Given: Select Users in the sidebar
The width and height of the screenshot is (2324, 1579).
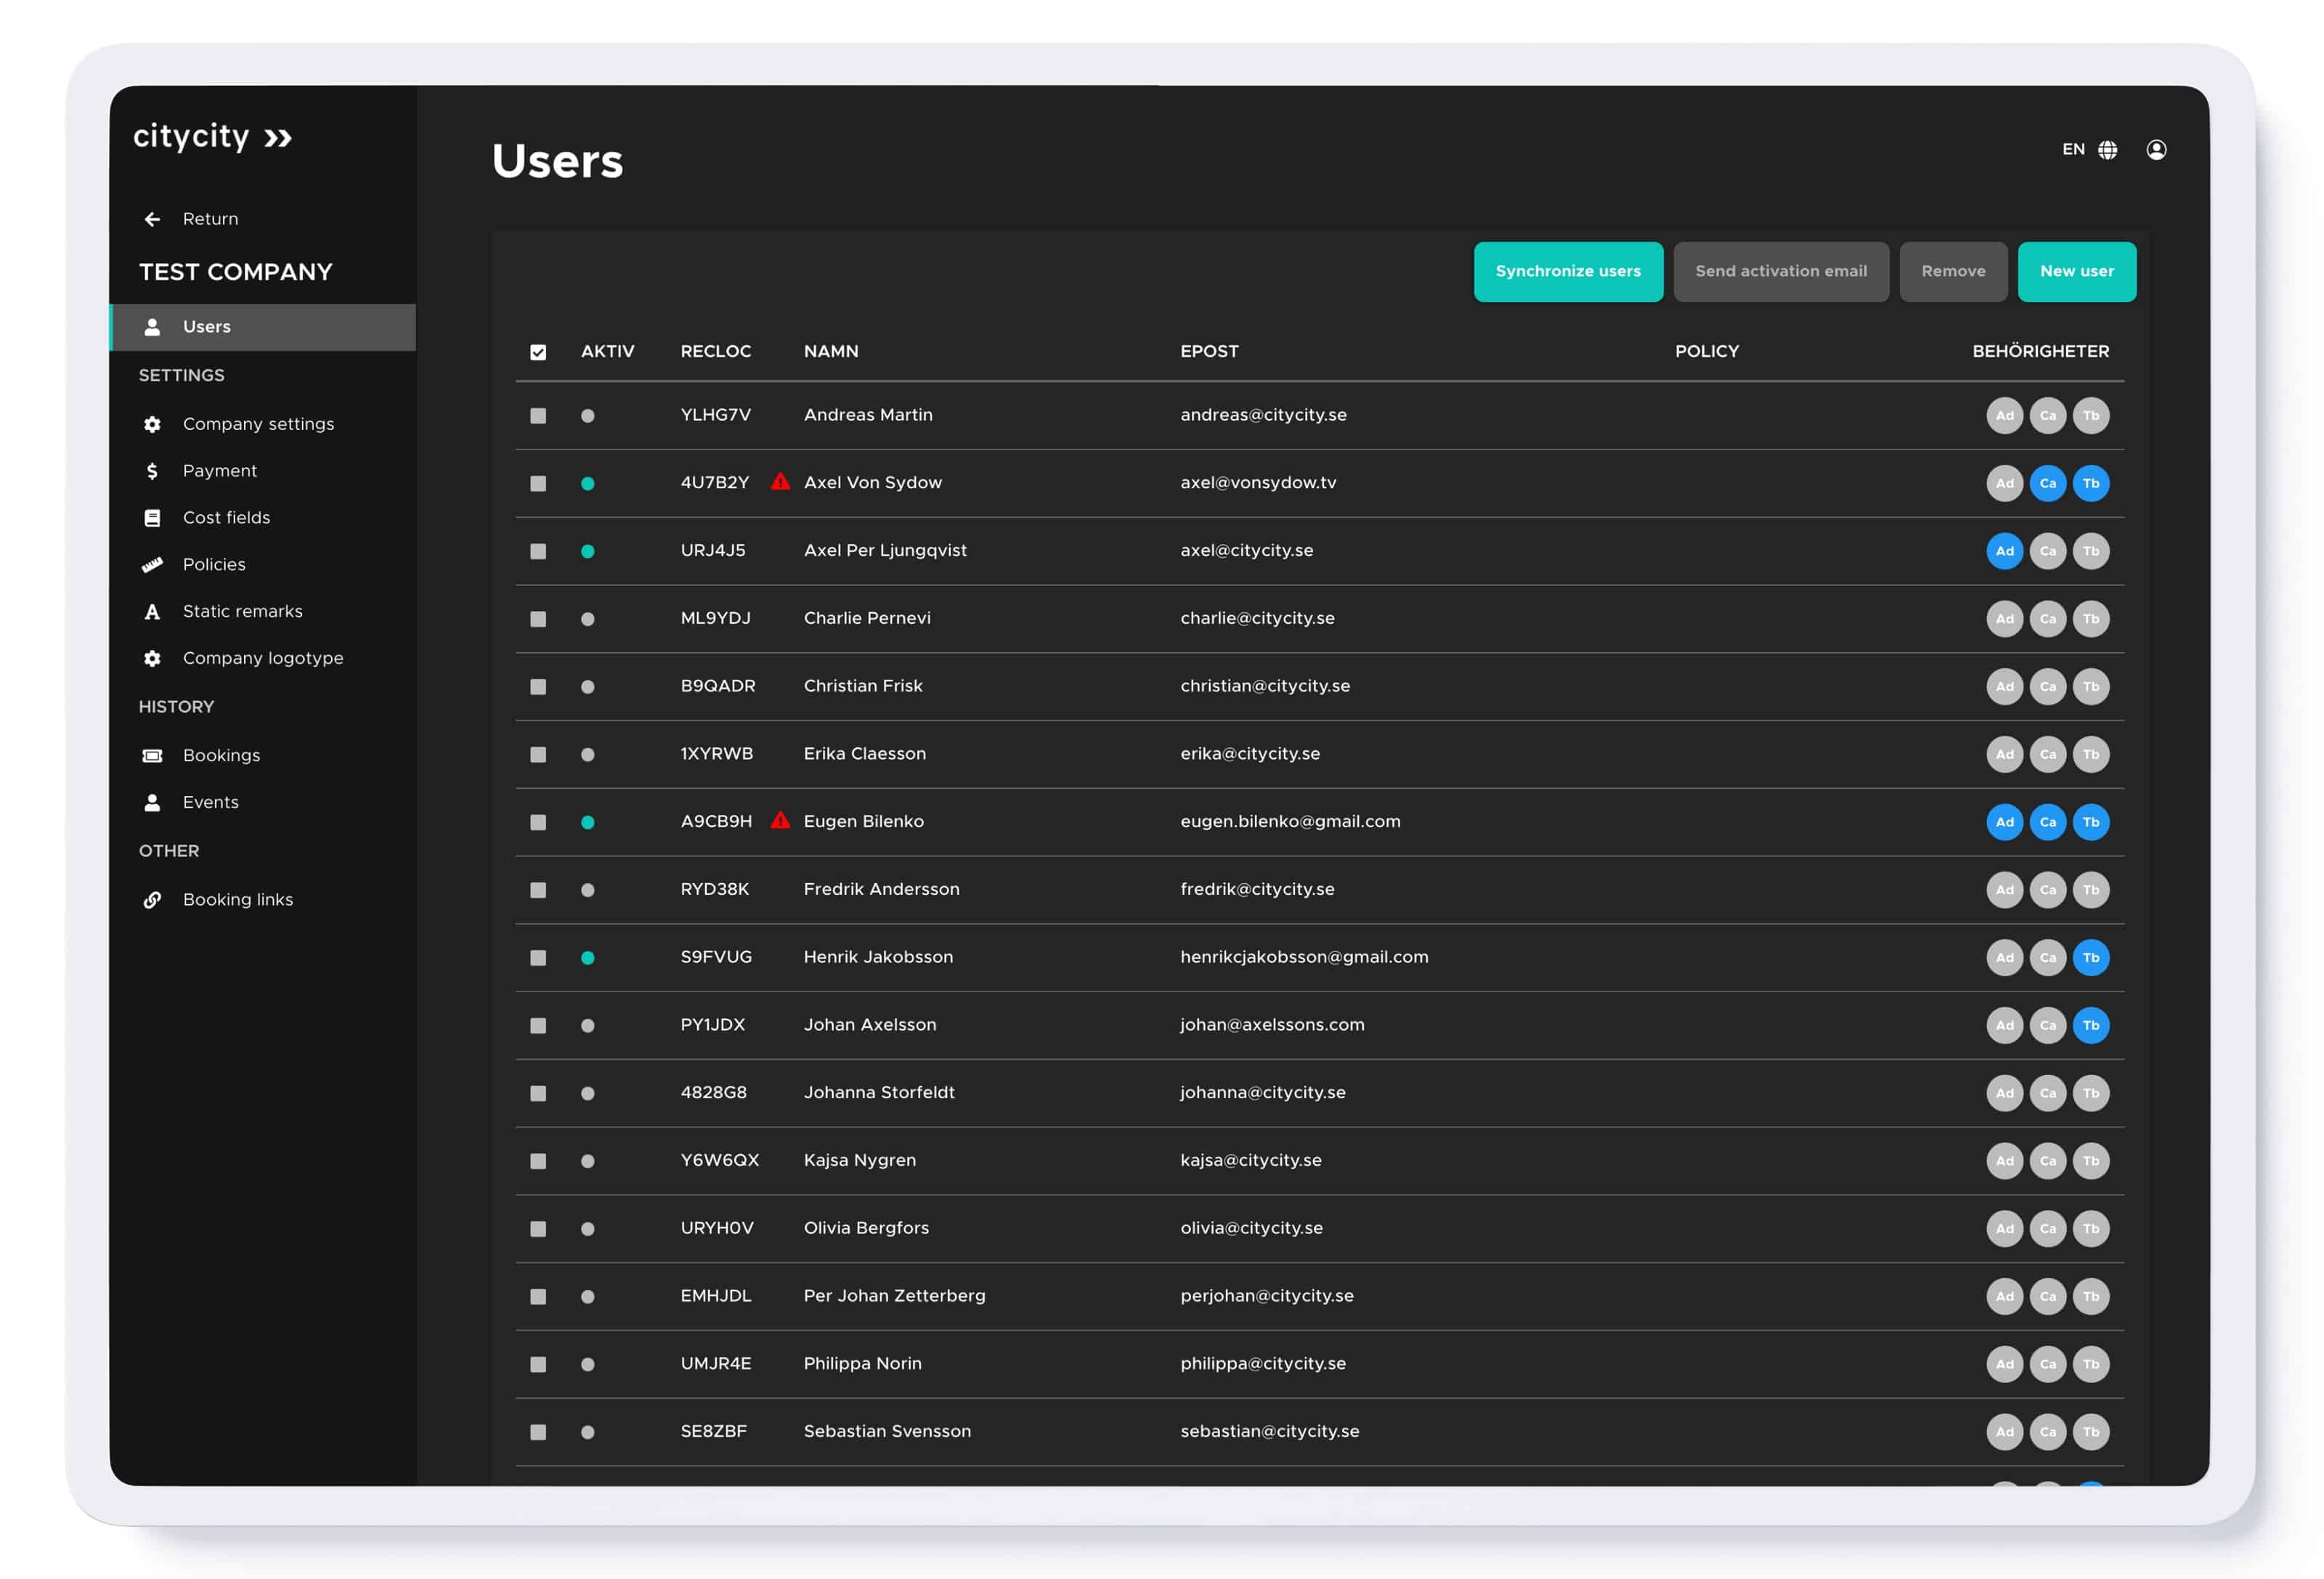Looking at the screenshot, I should click(206, 326).
